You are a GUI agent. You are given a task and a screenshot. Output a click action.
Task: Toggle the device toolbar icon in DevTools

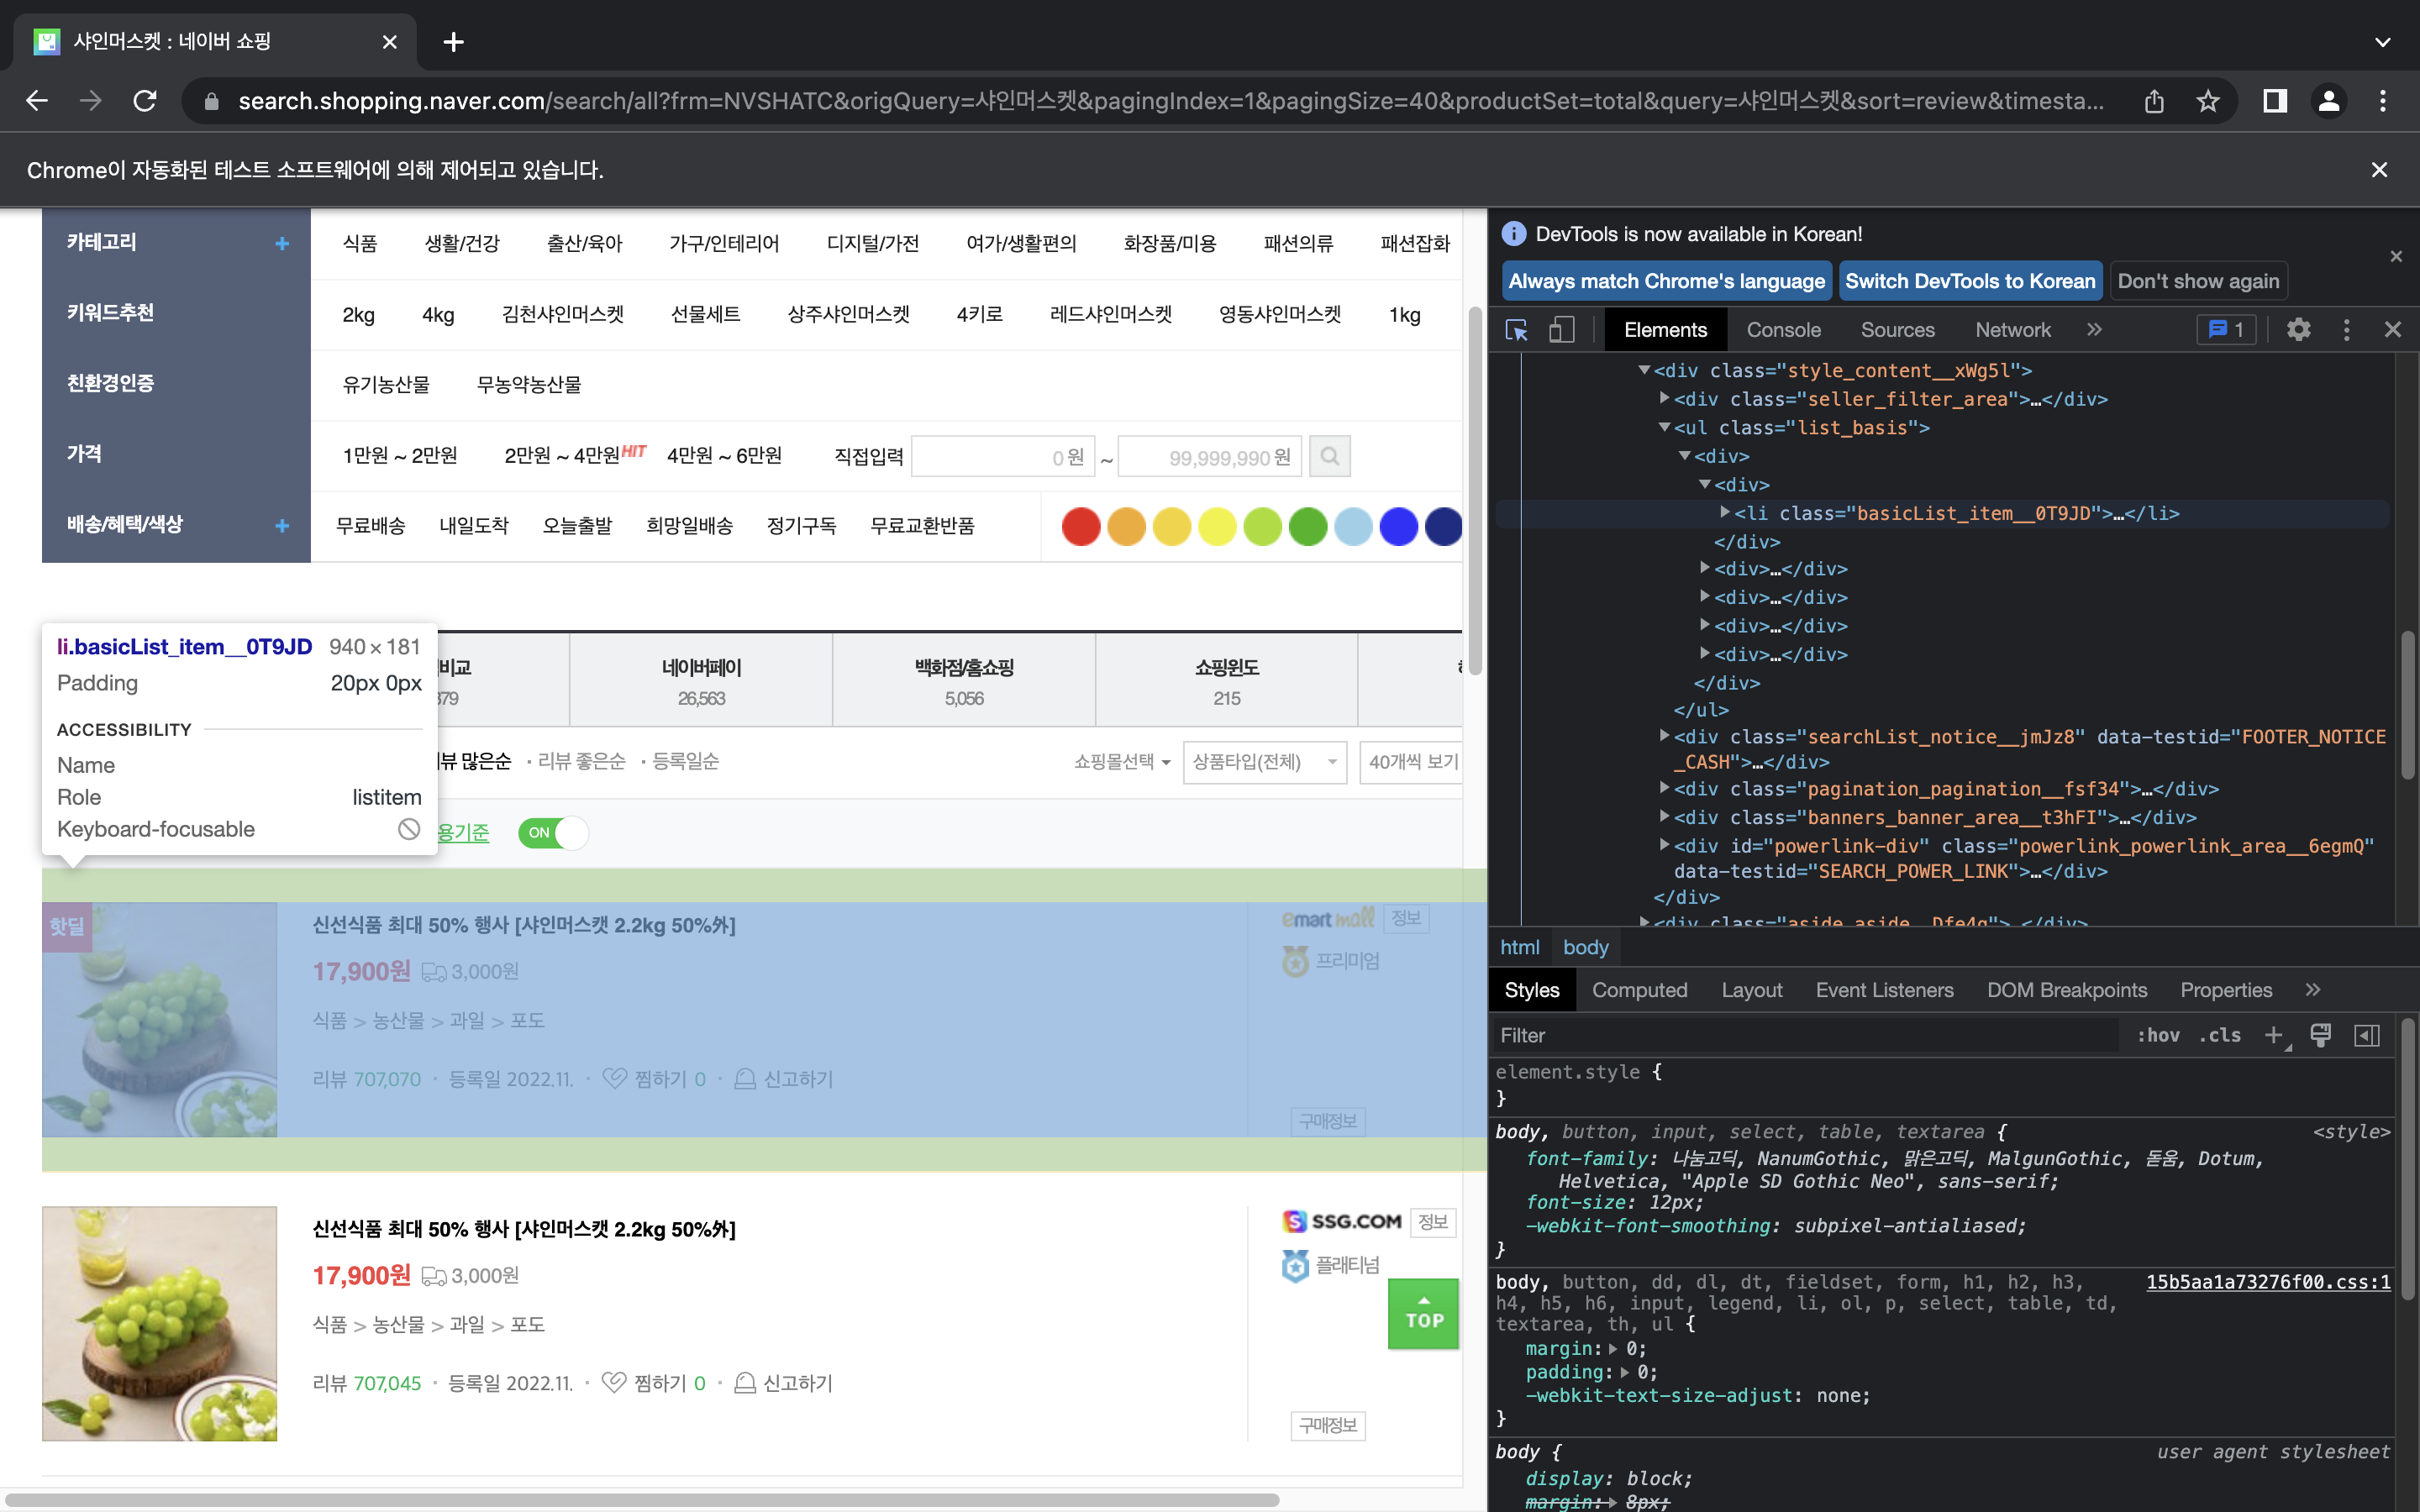(x=1561, y=330)
